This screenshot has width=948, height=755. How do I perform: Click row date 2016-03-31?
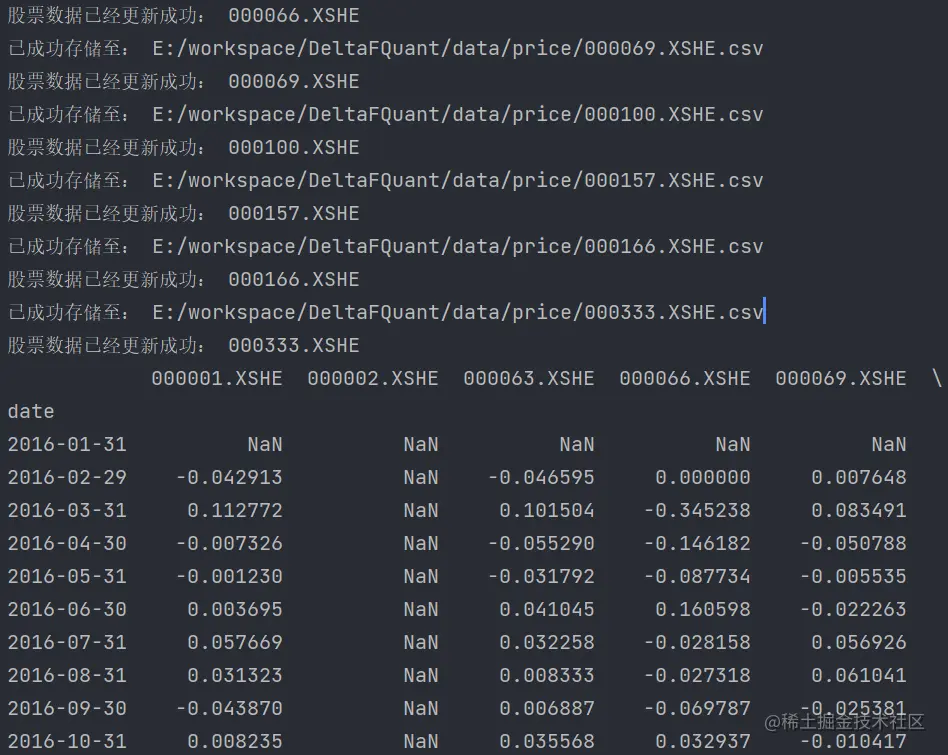(x=67, y=510)
